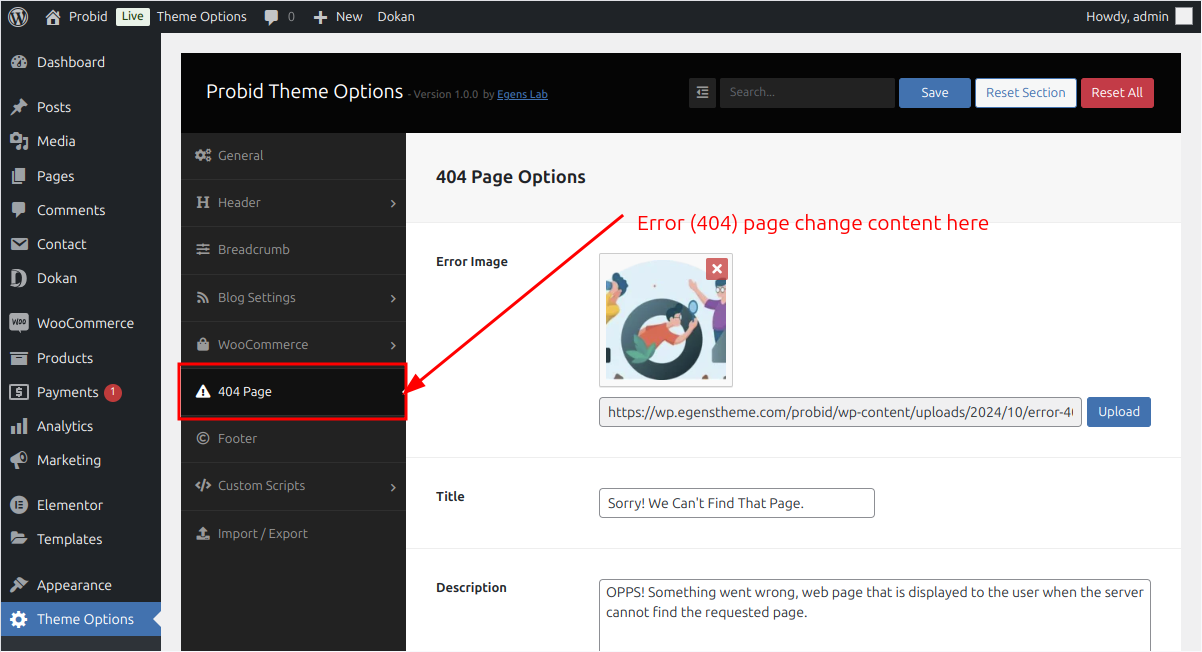Viewport: 1202px width, 652px height.
Task: Open the Payments menu with 1 notification
Action: pos(80,392)
